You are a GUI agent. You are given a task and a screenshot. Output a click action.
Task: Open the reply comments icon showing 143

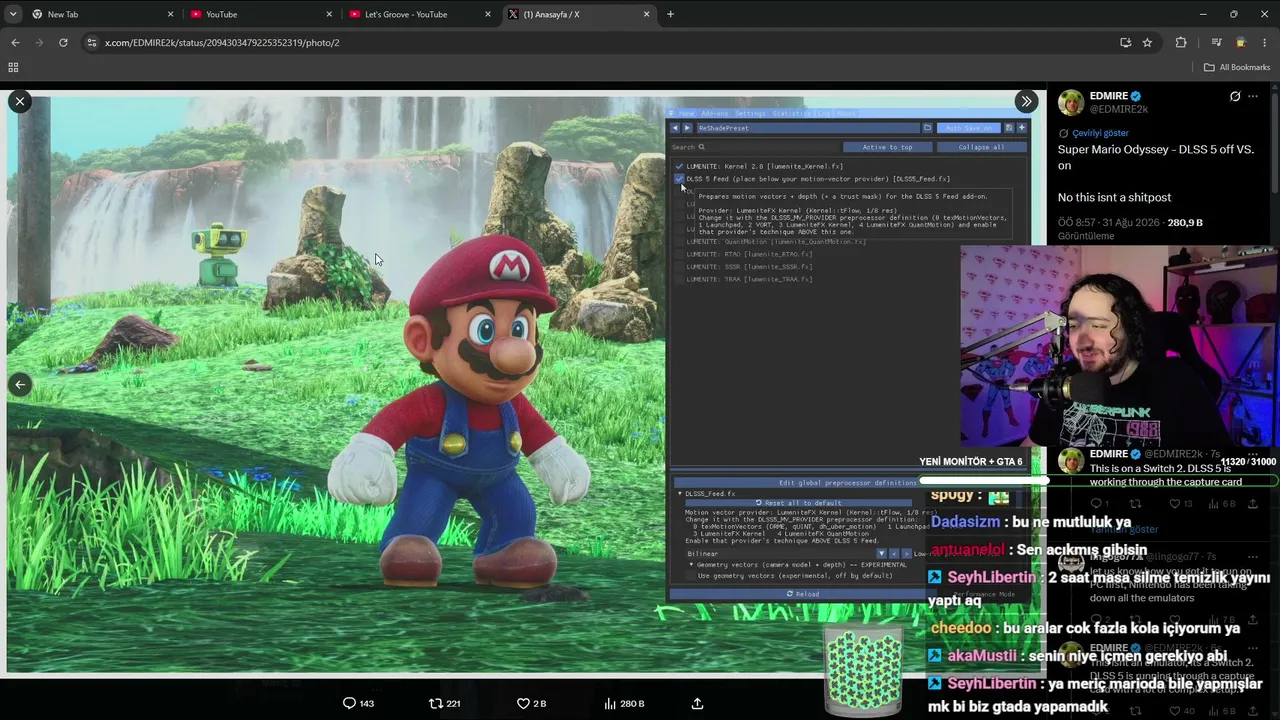pyautogui.click(x=358, y=703)
